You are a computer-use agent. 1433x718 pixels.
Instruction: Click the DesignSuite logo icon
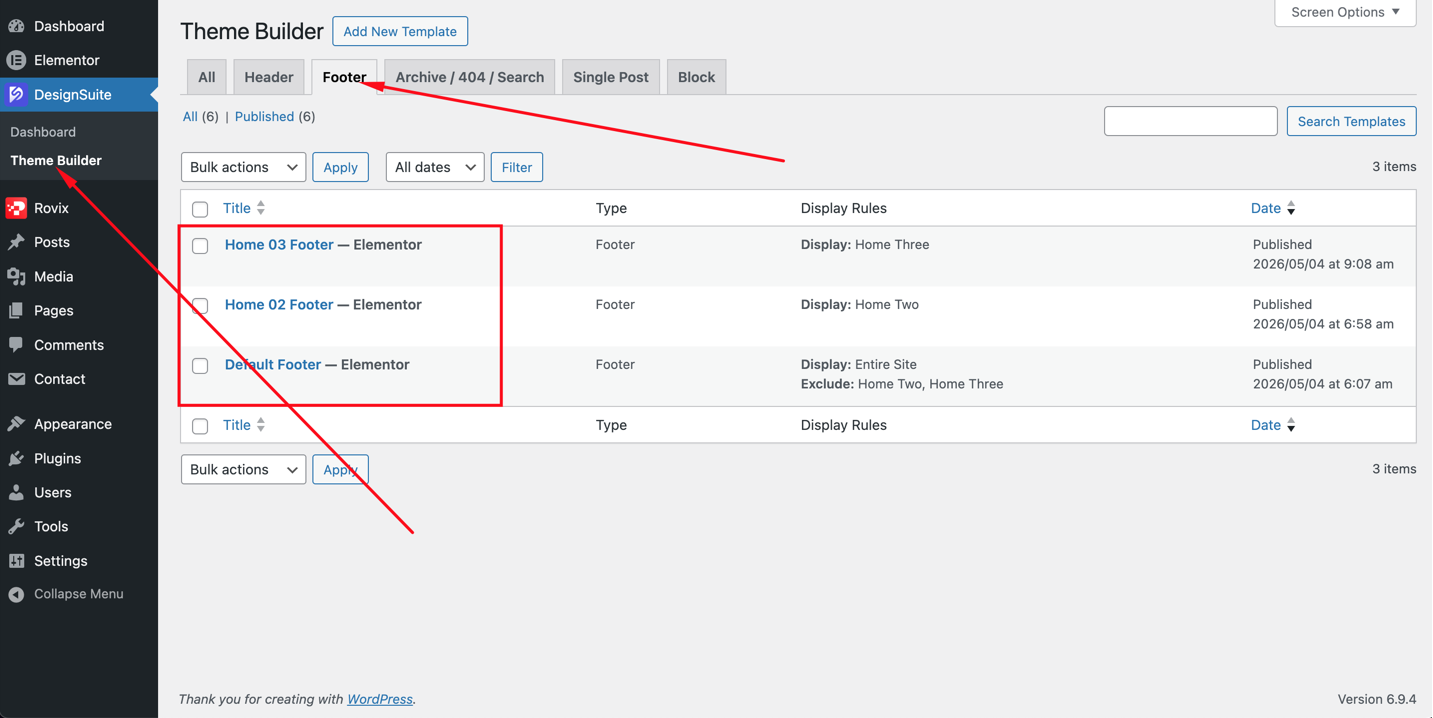coord(16,94)
